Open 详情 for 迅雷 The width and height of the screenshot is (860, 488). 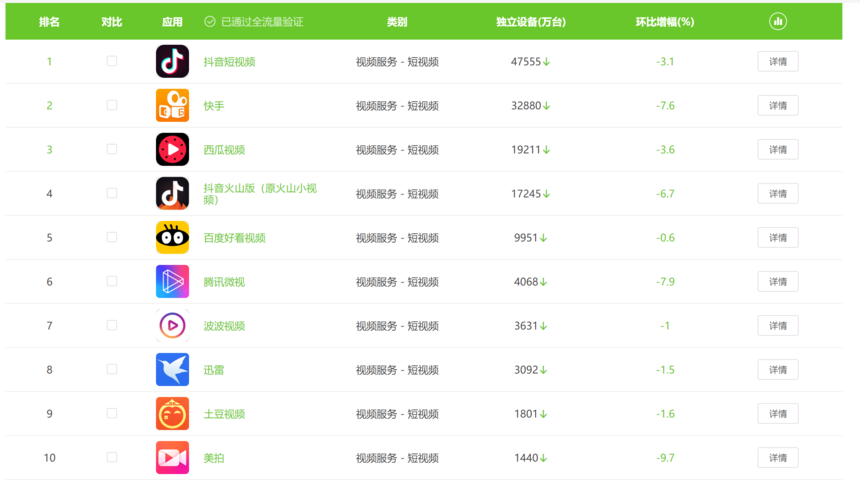pyautogui.click(x=778, y=370)
